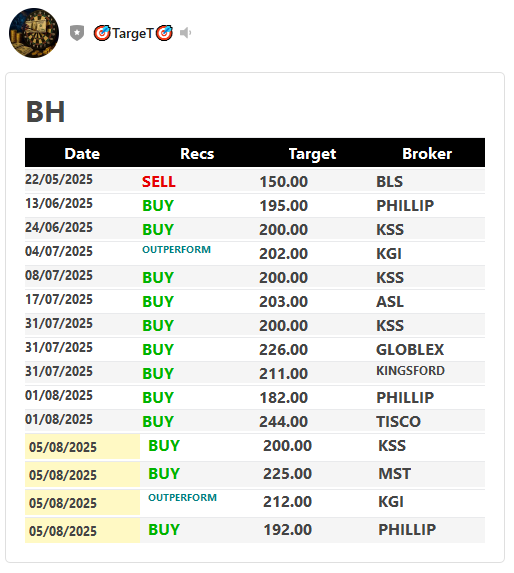Click the muted speaker icon beside TargeT
Viewport: 514px width, 573px height.
186,33
